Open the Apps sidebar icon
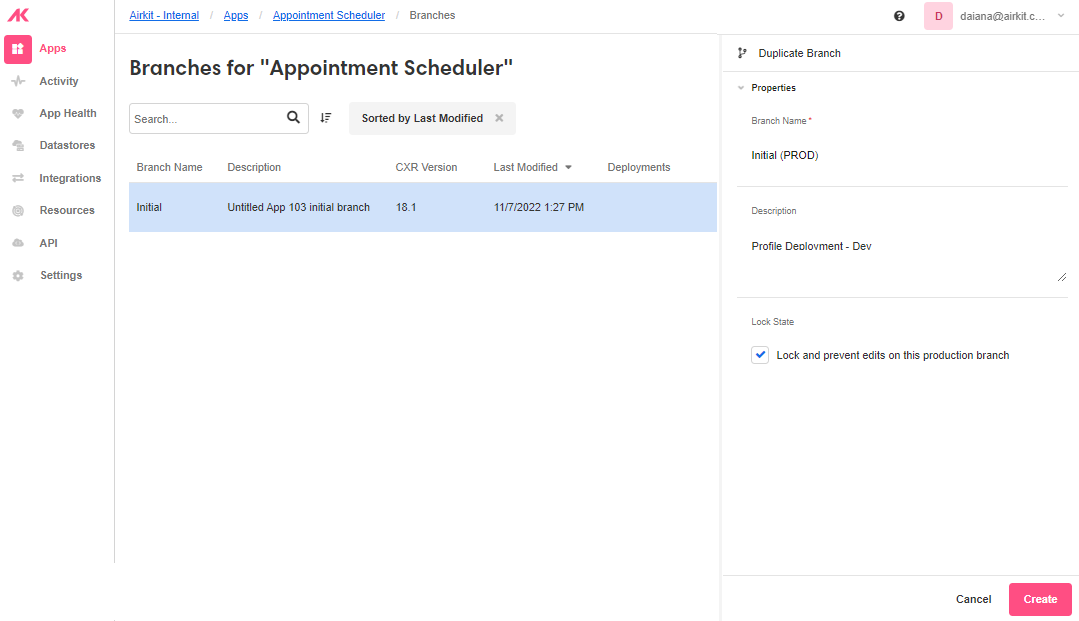The image size is (1079, 621). (18, 49)
